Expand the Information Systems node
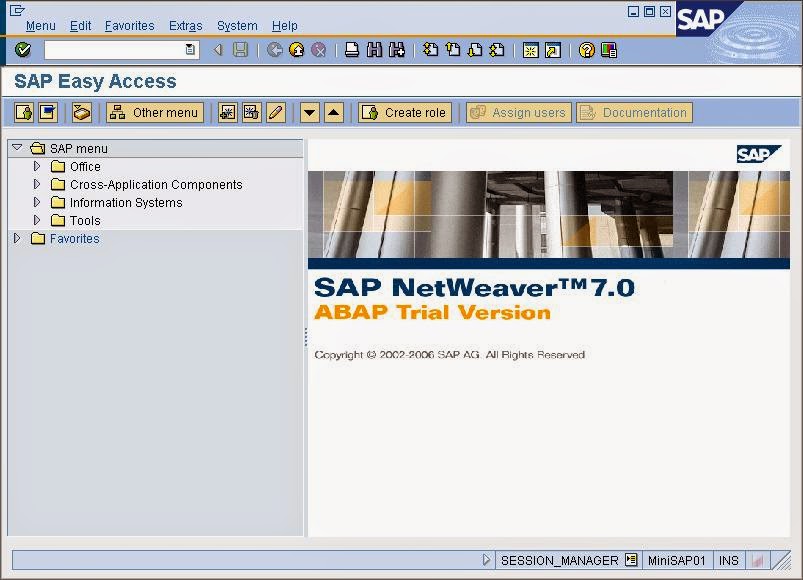 (x=36, y=202)
